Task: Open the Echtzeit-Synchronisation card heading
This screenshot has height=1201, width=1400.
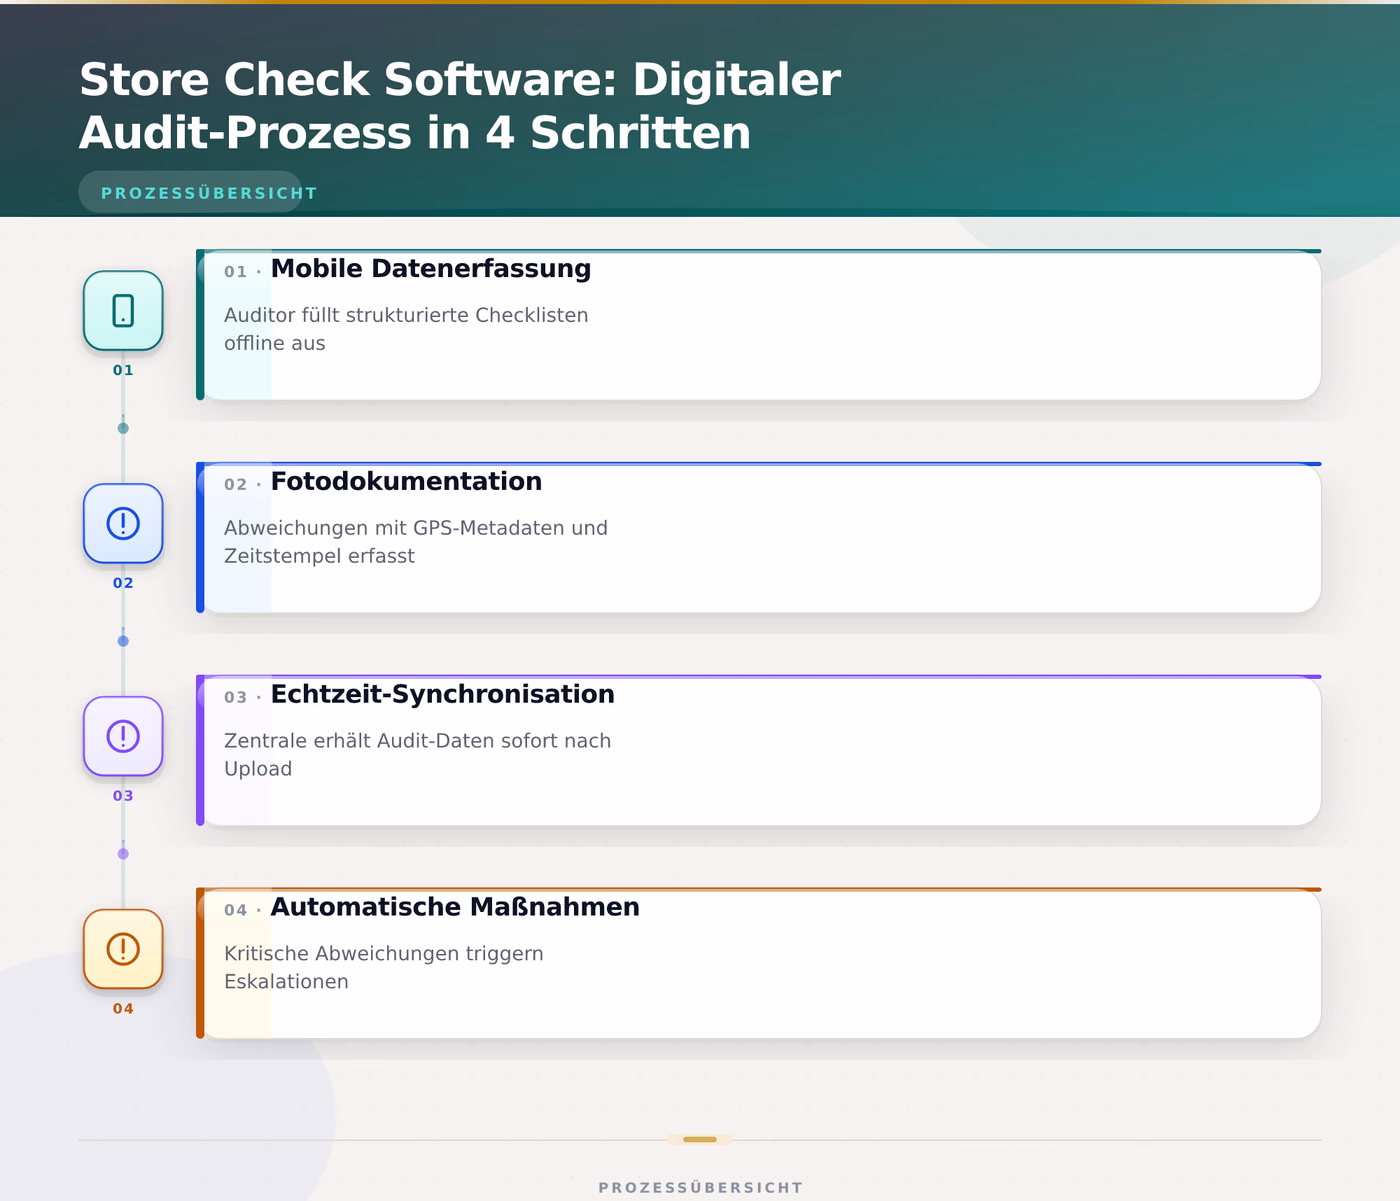Action: [x=442, y=695]
